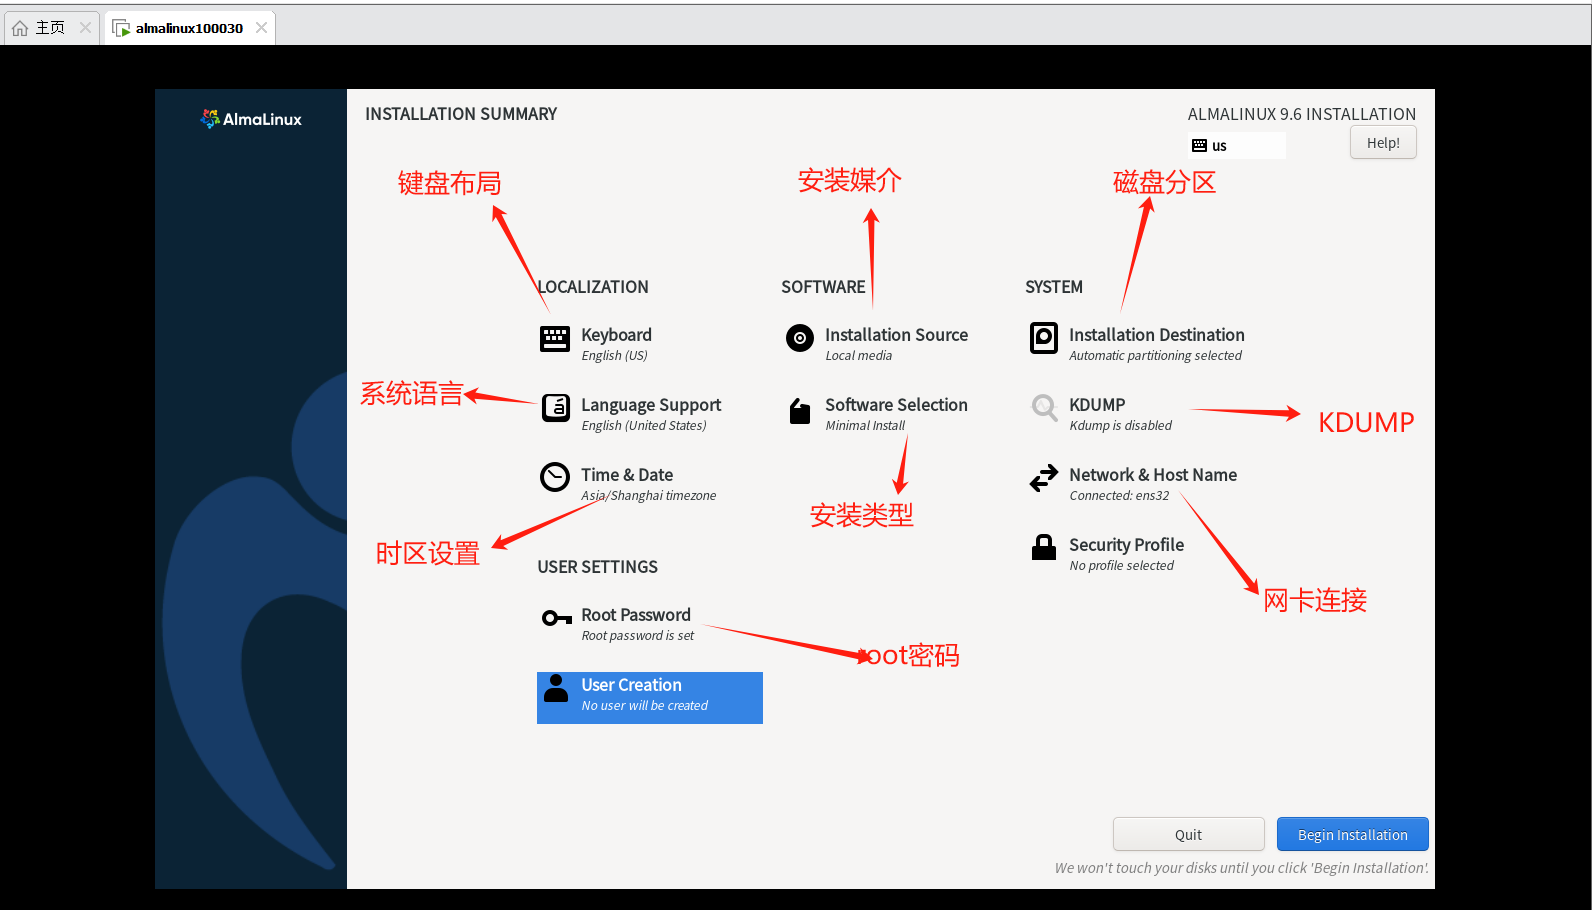The height and width of the screenshot is (910, 1592).
Task: Open the KDUMP configuration label
Action: tap(1097, 405)
